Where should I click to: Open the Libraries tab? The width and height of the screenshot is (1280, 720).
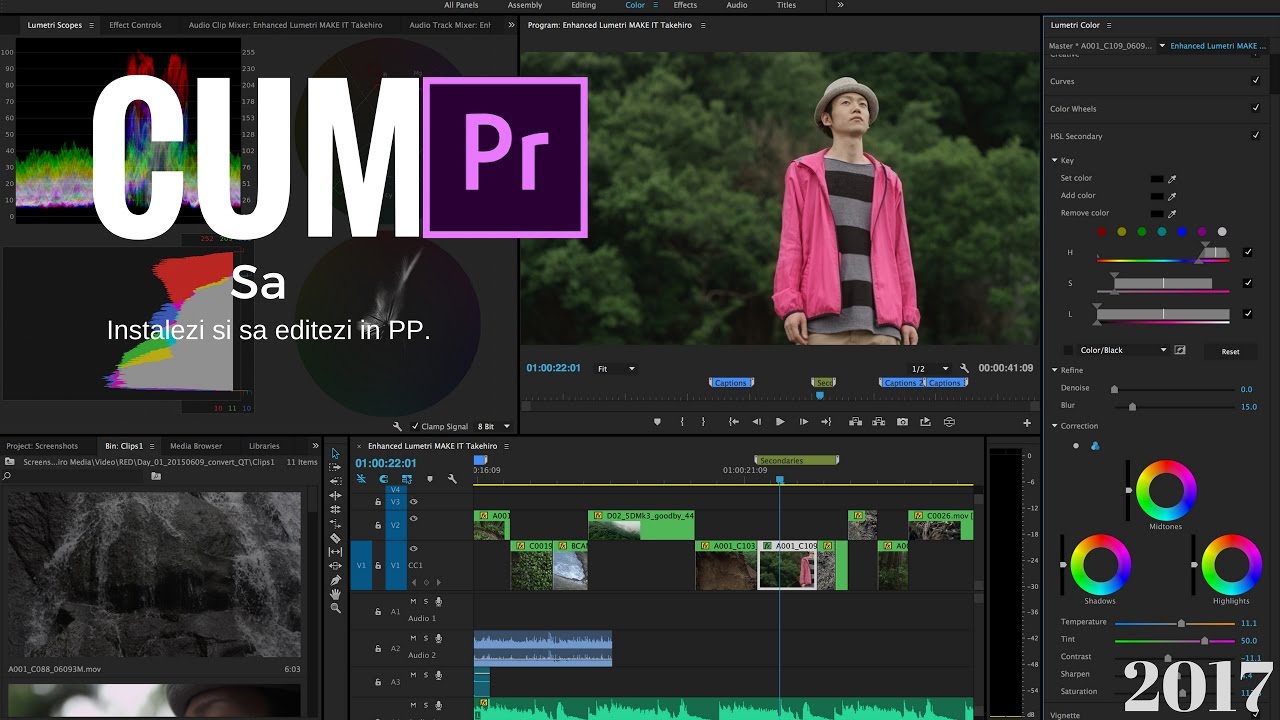264,446
